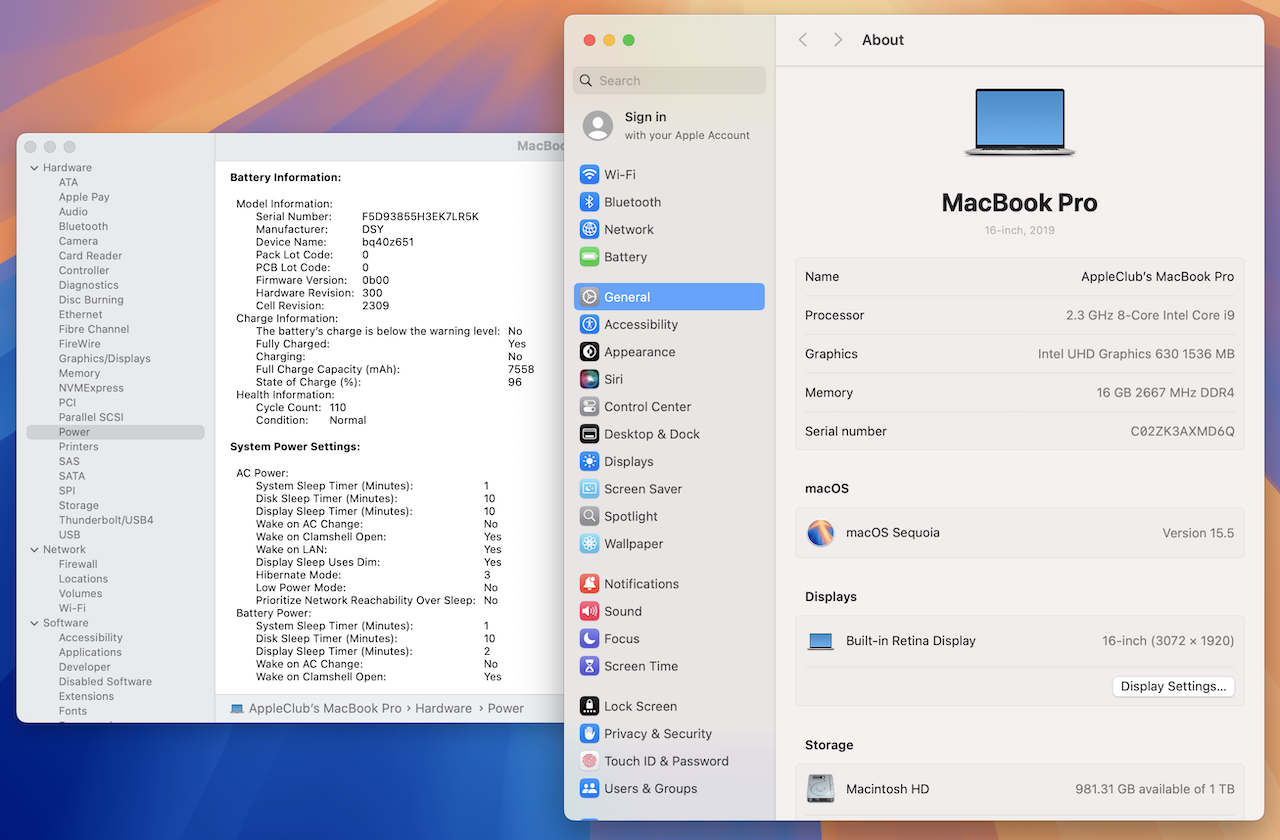The height and width of the screenshot is (840, 1280).
Task: Open the Sound speaker icon
Action: click(589, 611)
